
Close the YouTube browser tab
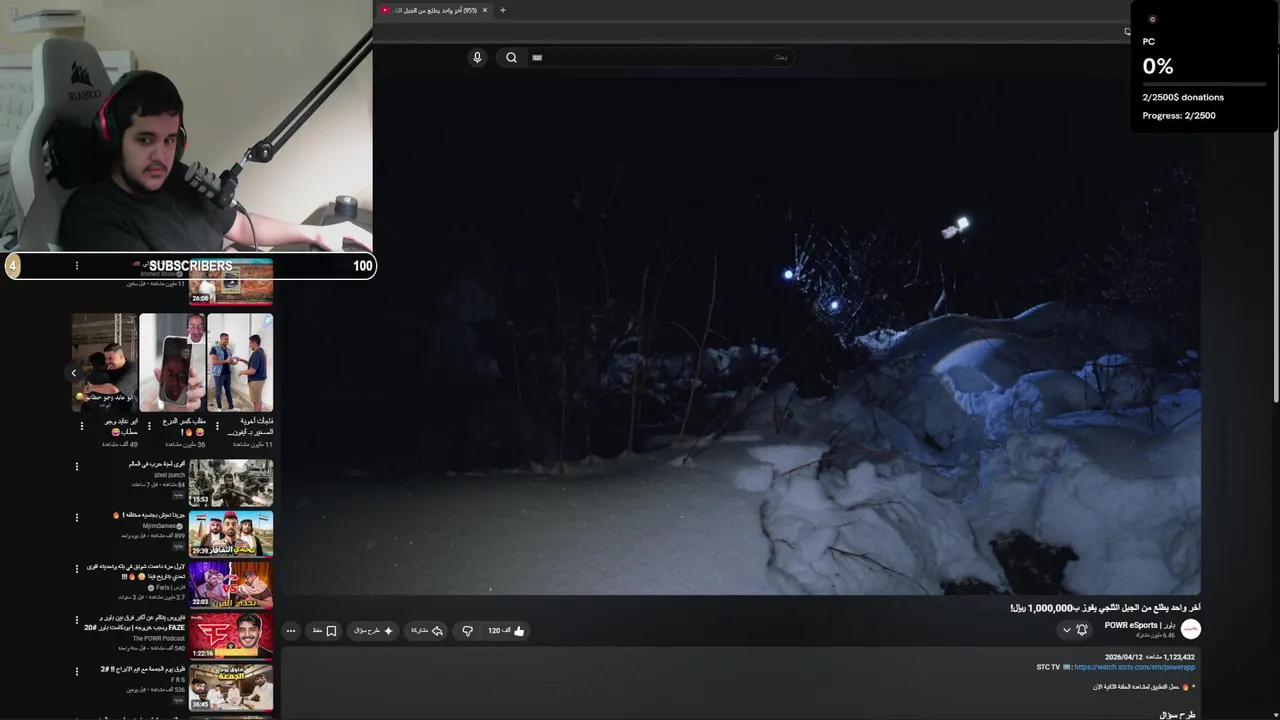(485, 10)
